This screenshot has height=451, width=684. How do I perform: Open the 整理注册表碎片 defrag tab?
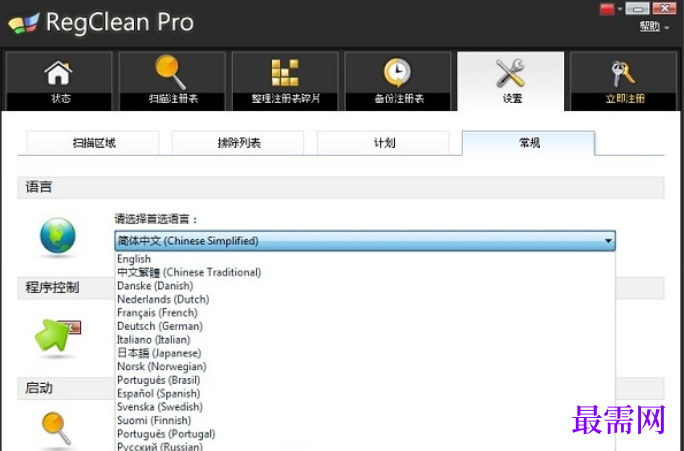(285, 81)
